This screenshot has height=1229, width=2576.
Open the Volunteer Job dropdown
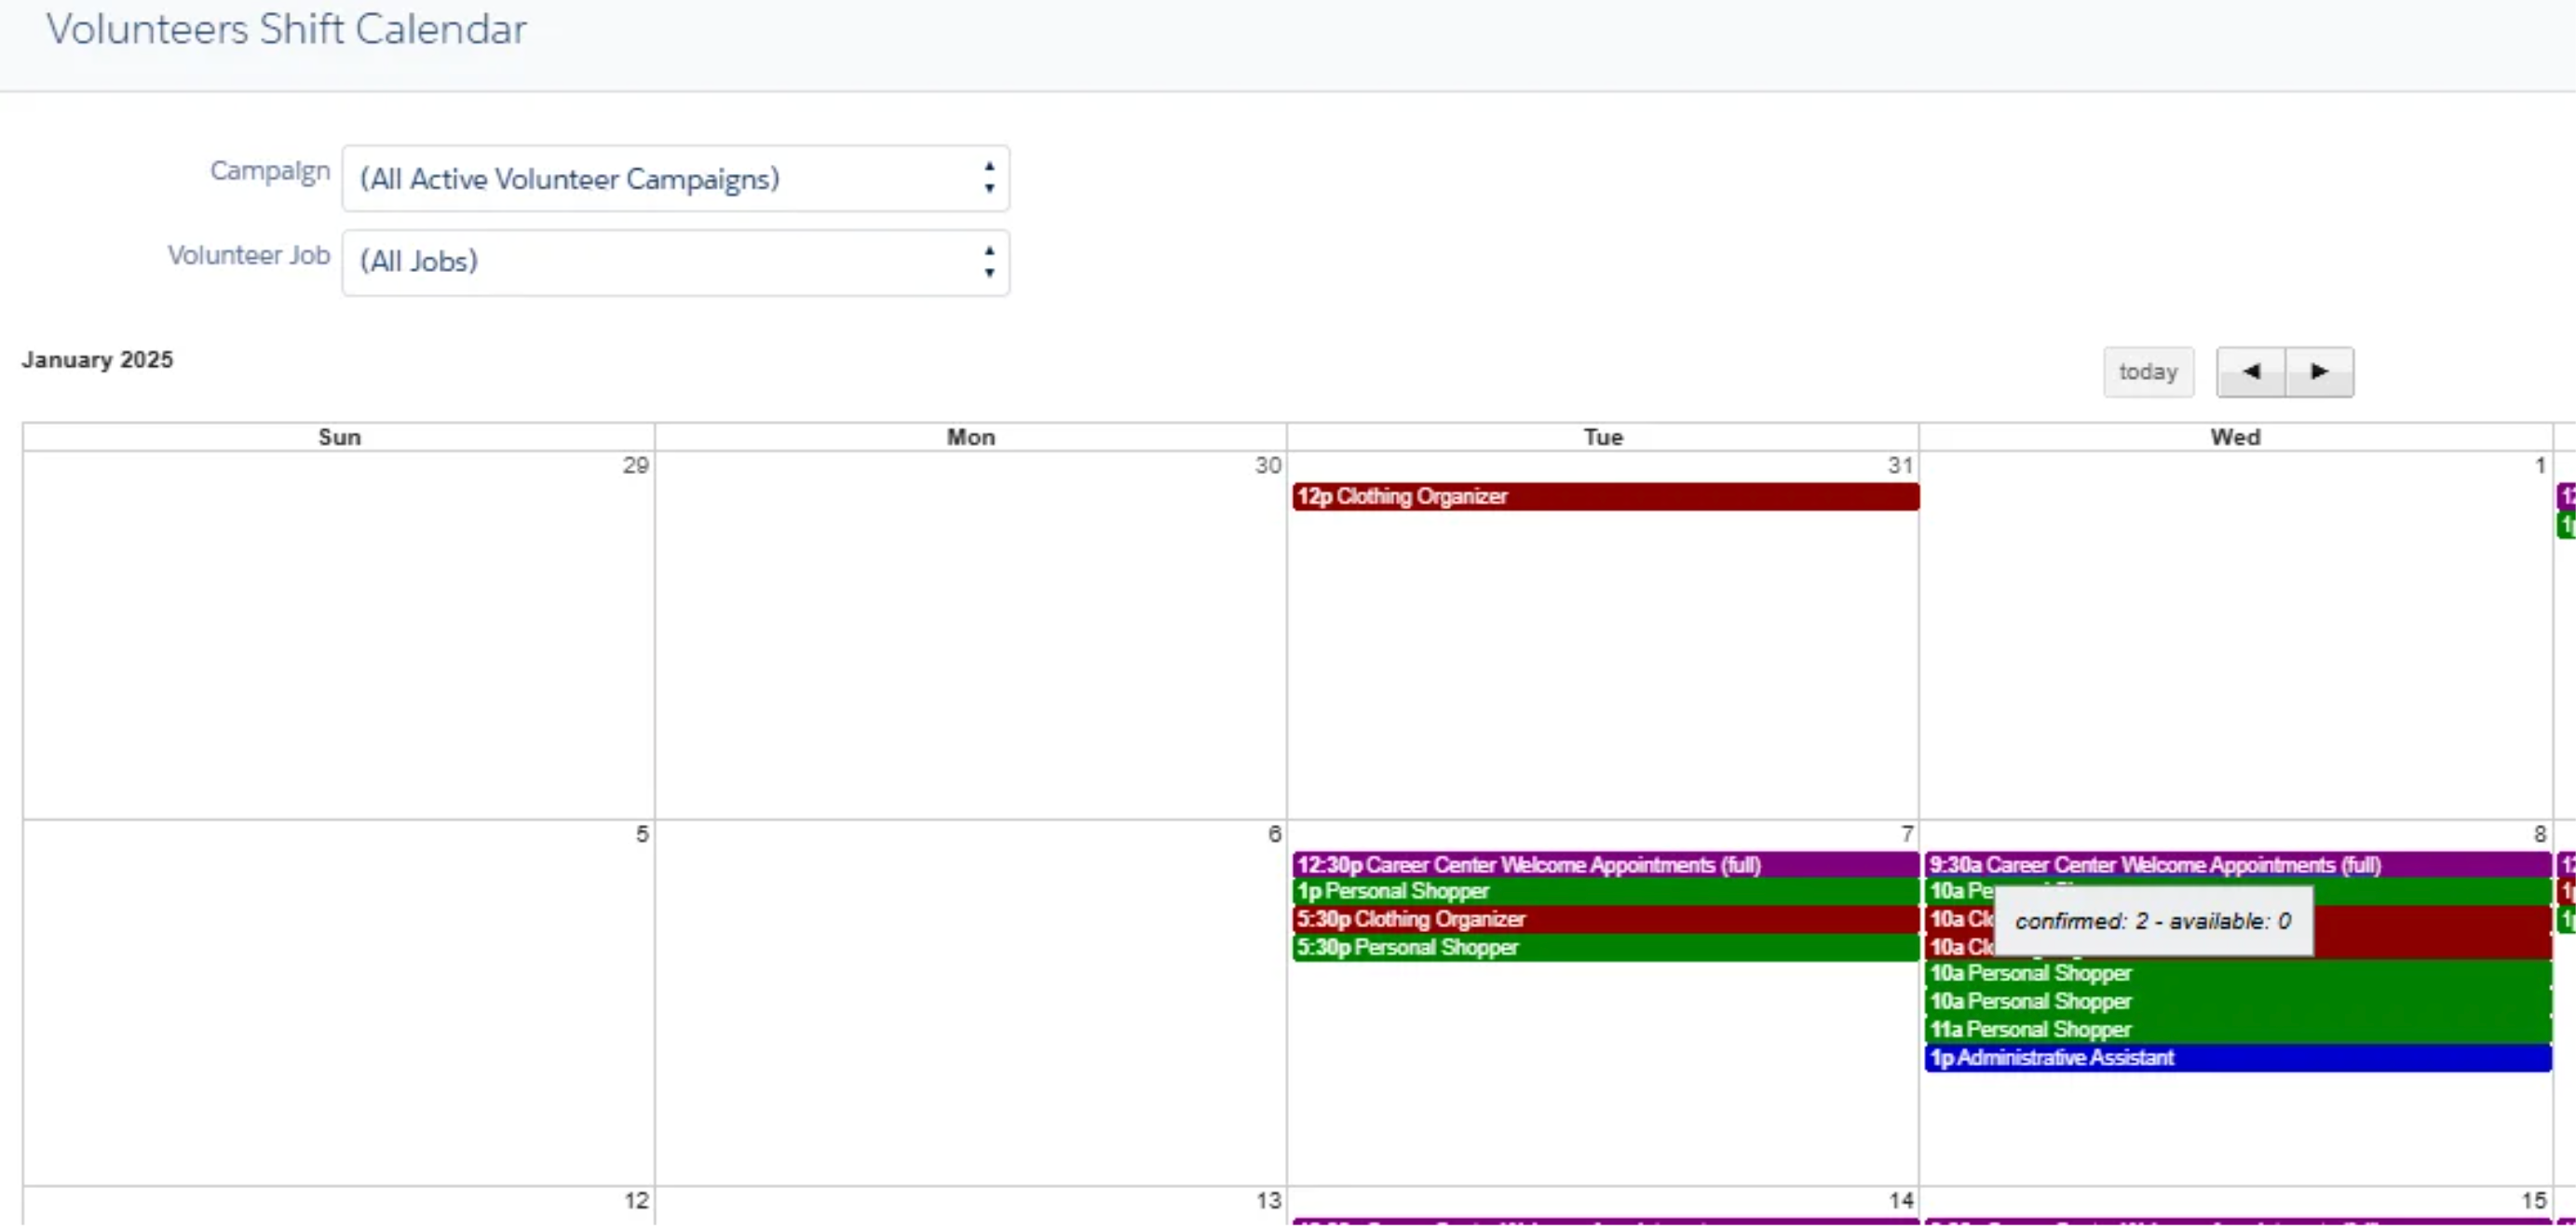[675, 263]
